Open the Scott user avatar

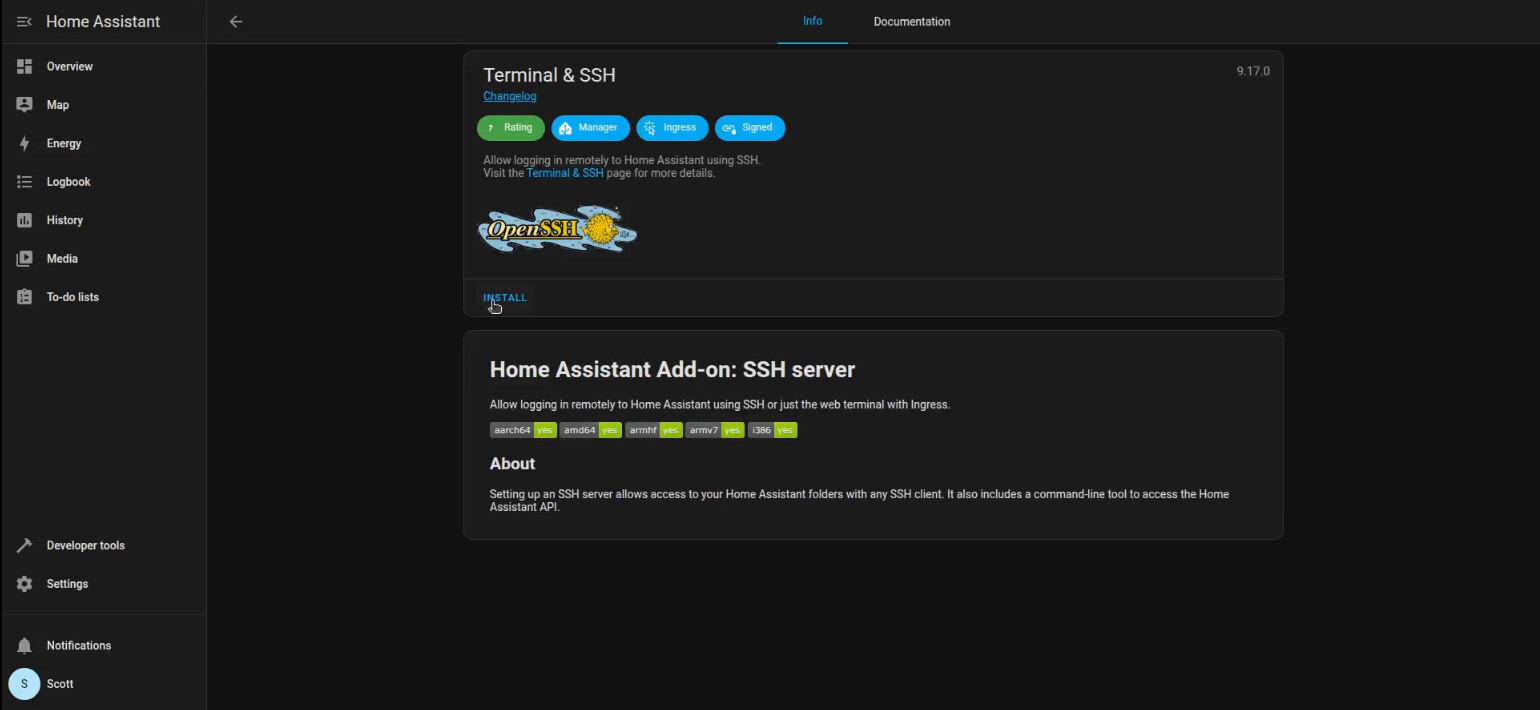coord(24,684)
